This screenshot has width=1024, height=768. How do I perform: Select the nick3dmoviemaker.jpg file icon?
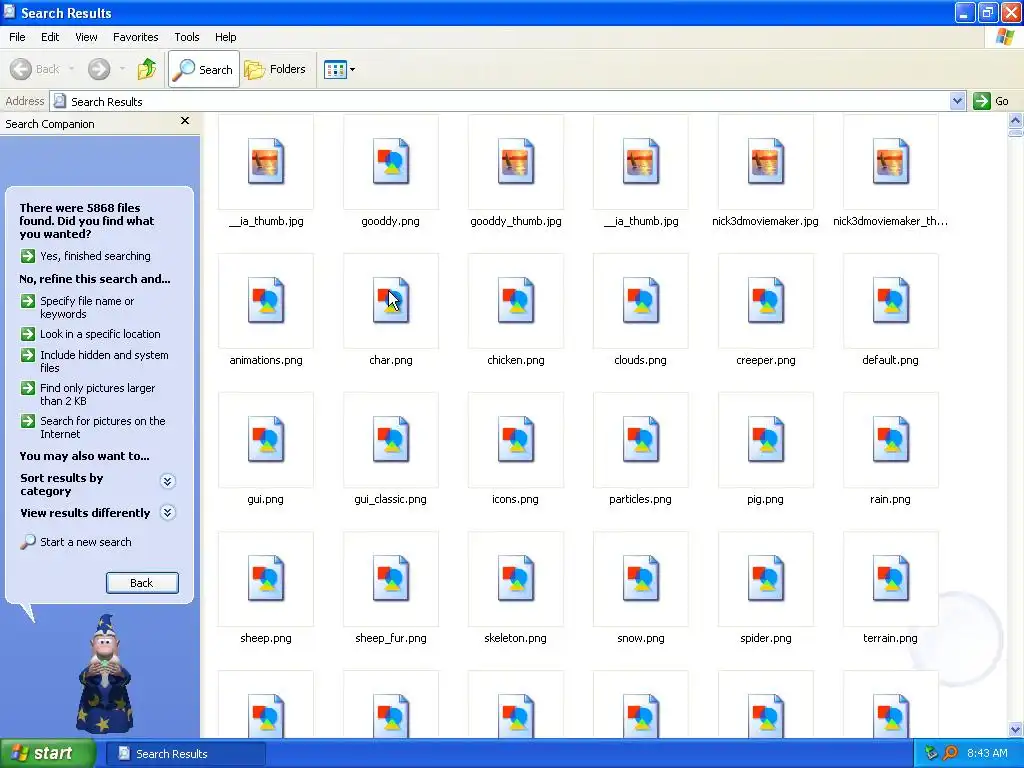coord(765,161)
